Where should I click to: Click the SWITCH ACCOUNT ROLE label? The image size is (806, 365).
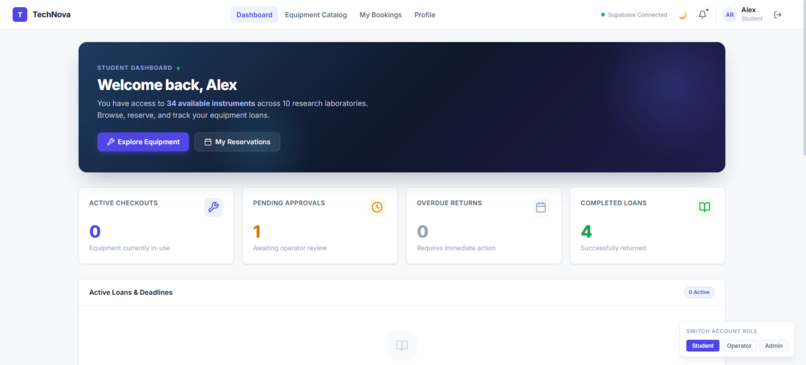pyautogui.click(x=722, y=332)
